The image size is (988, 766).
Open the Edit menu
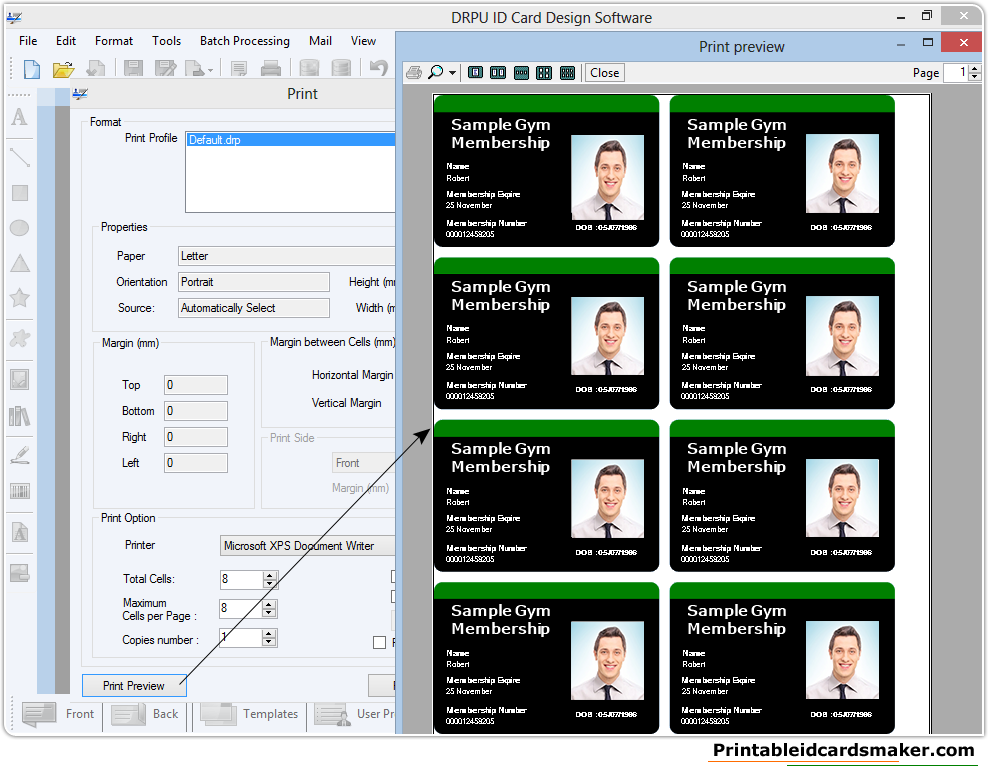coord(66,41)
